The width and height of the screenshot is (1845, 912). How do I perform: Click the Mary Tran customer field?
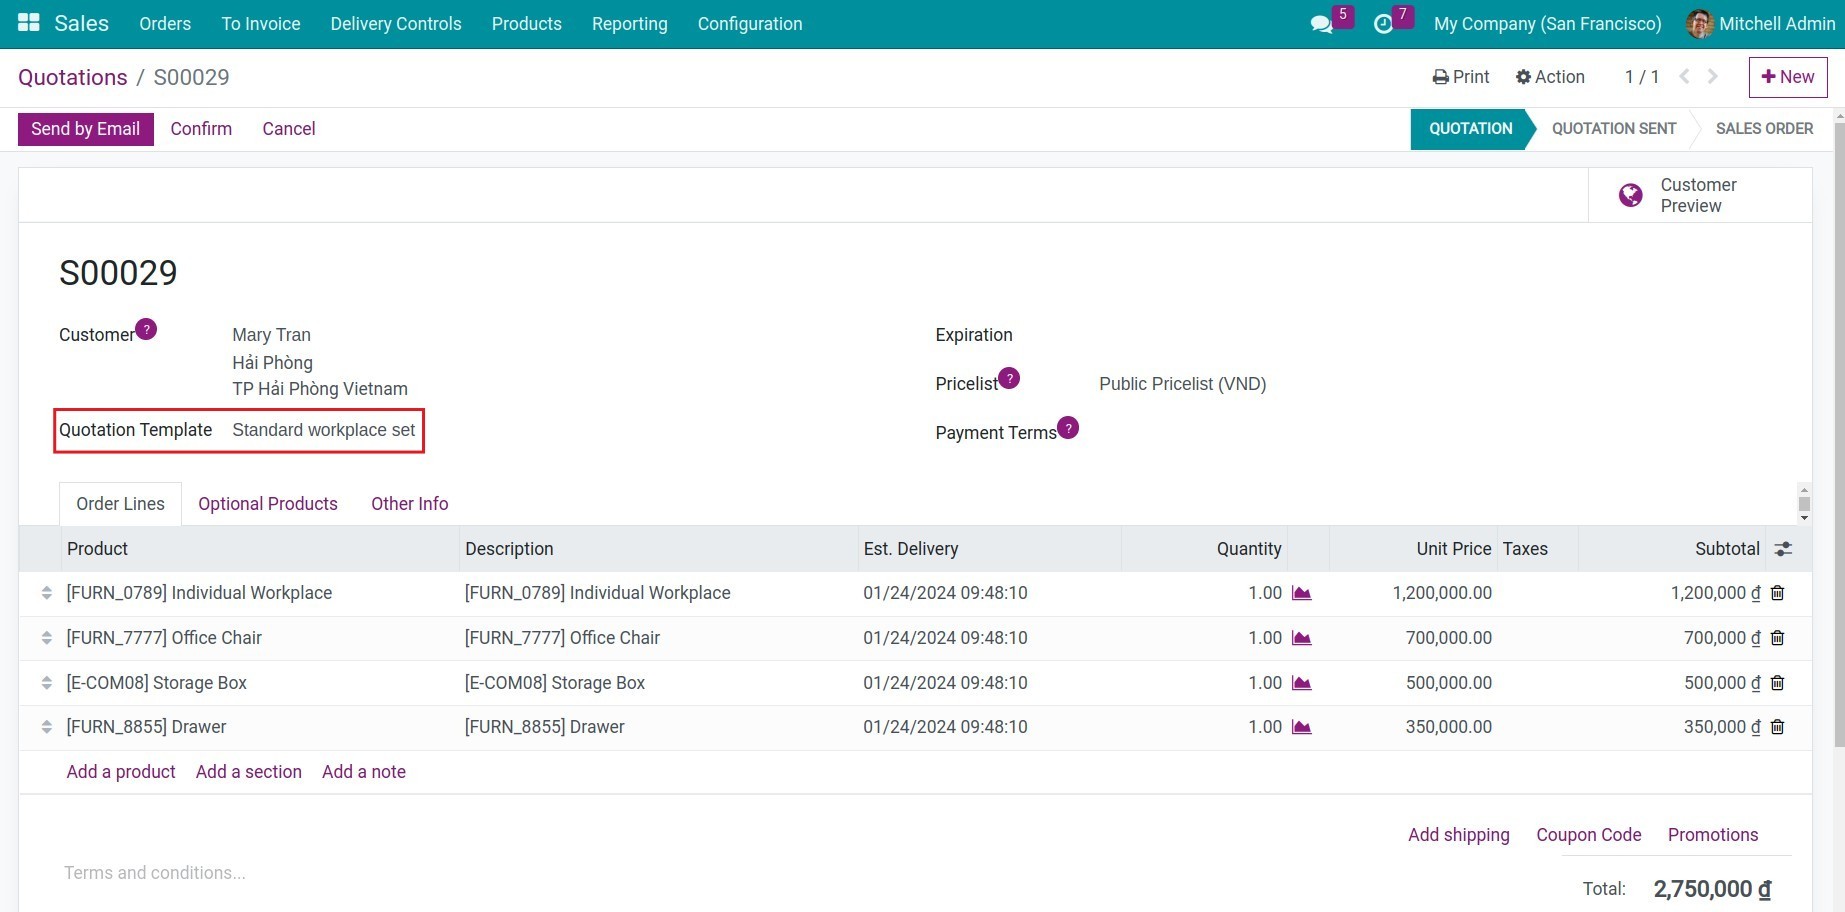[272, 335]
